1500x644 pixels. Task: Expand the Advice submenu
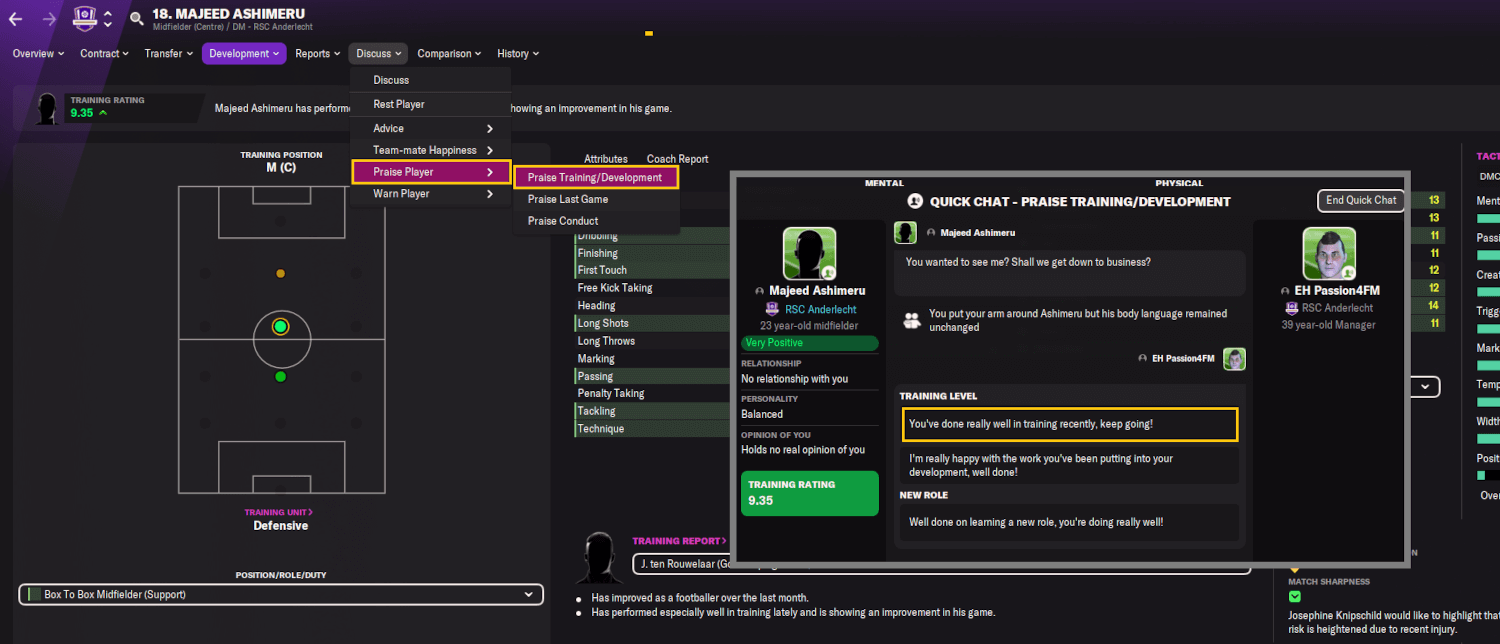click(430, 128)
